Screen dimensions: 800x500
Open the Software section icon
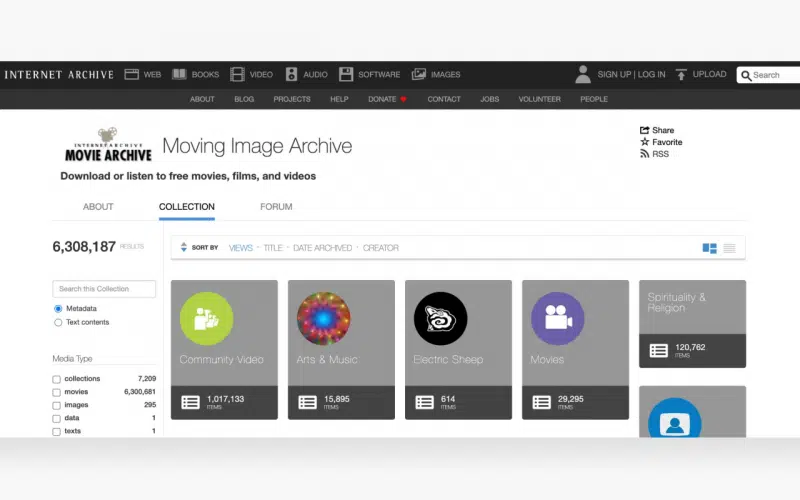point(346,75)
